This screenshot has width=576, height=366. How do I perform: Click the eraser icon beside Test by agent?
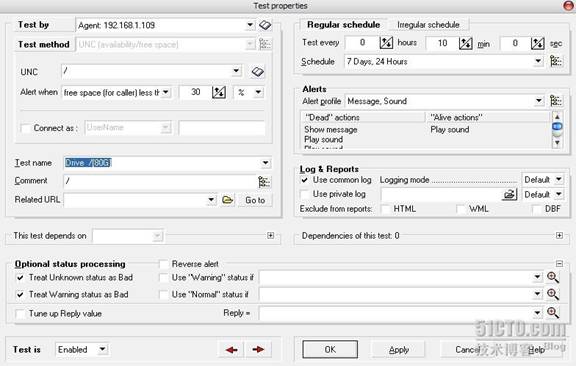coord(265,25)
